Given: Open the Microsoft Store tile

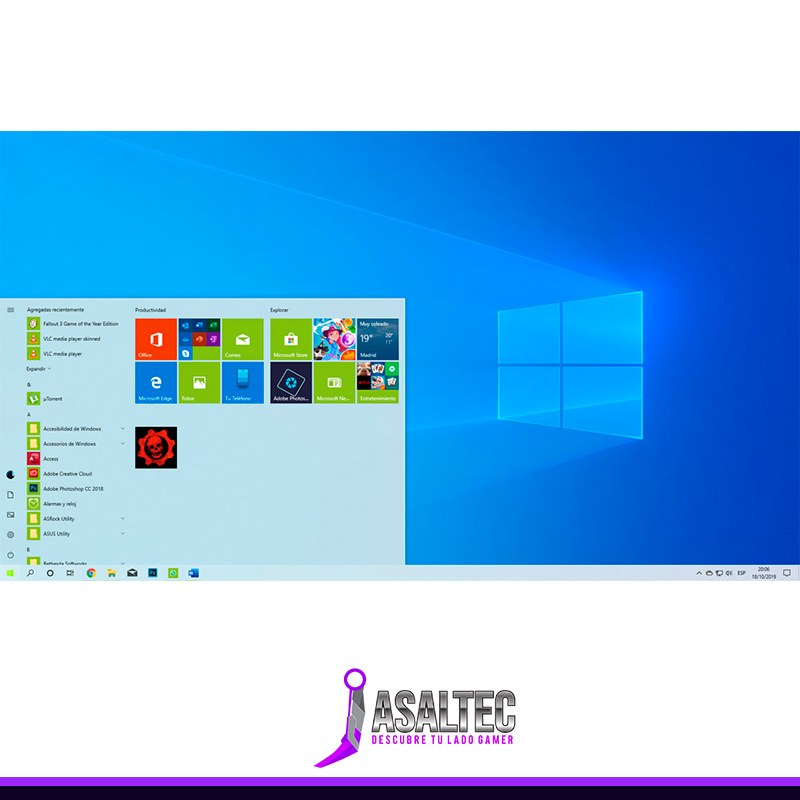Looking at the screenshot, I should 291,339.
